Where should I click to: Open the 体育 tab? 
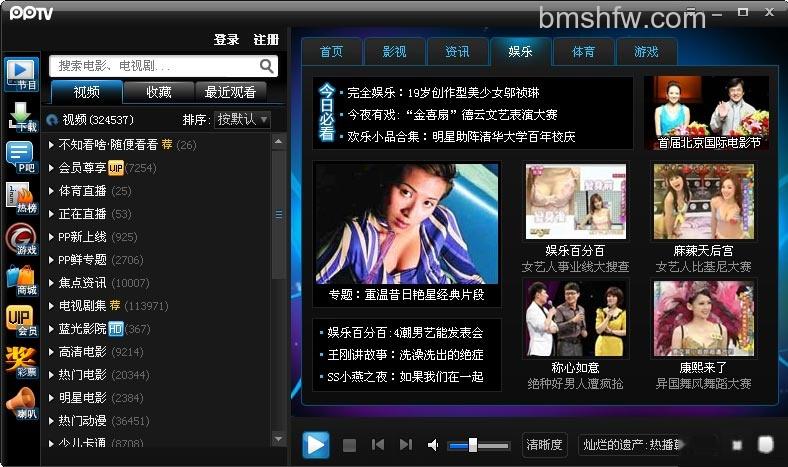click(583, 52)
